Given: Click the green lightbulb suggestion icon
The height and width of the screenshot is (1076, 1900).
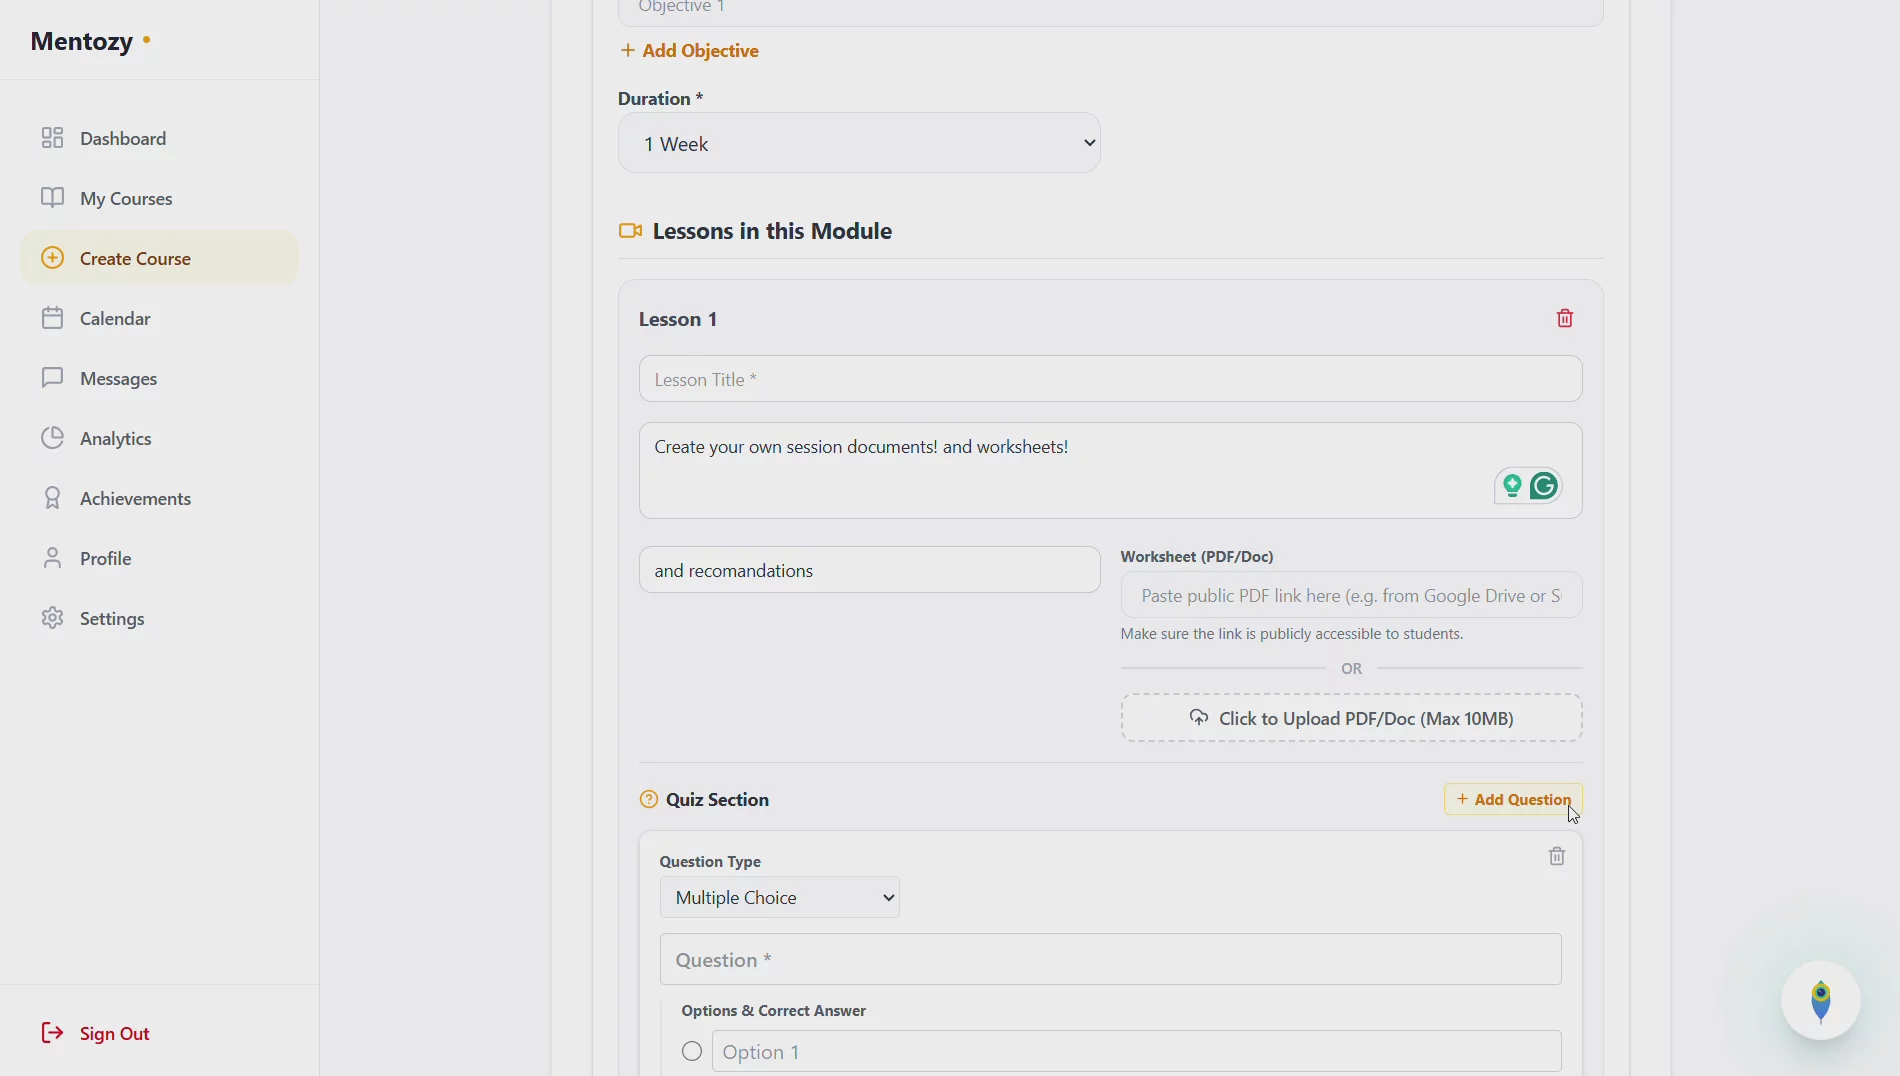Looking at the screenshot, I should (1512, 486).
